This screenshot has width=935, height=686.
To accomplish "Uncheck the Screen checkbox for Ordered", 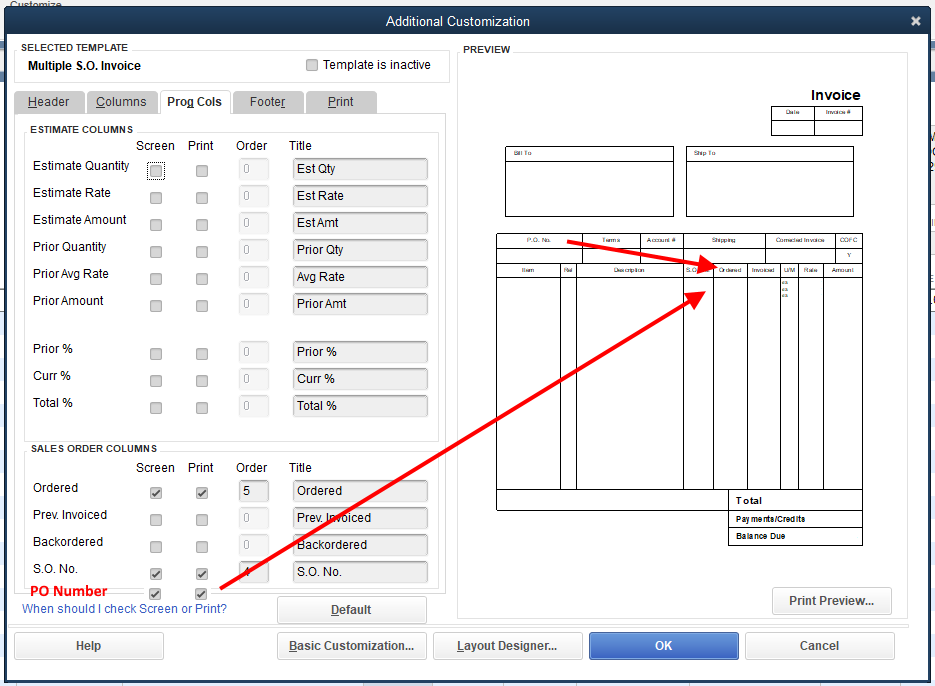I will [x=155, y=492].
